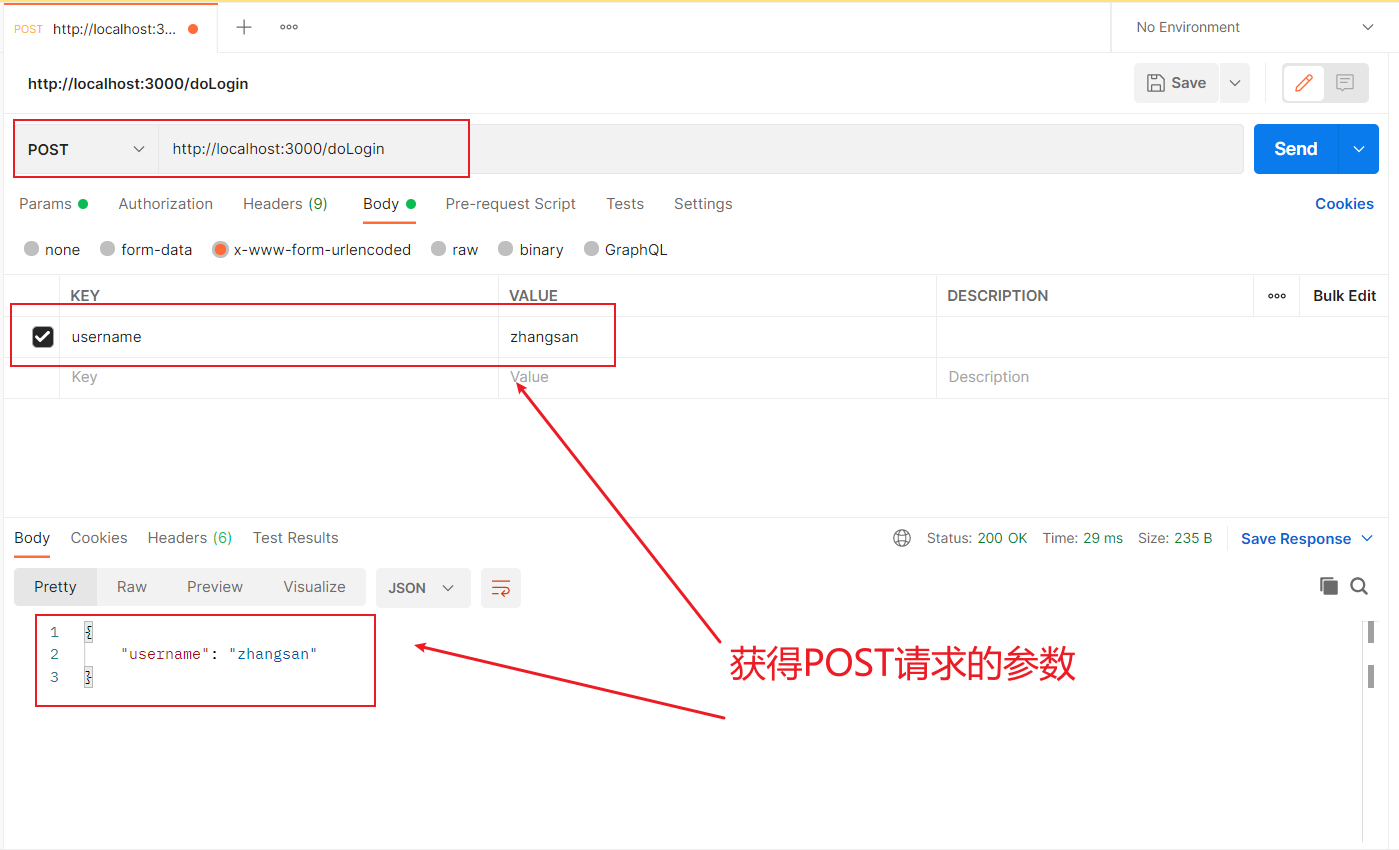Click the zhangsan value cell
Viewport: 1399px width, 850px height.
717,337
